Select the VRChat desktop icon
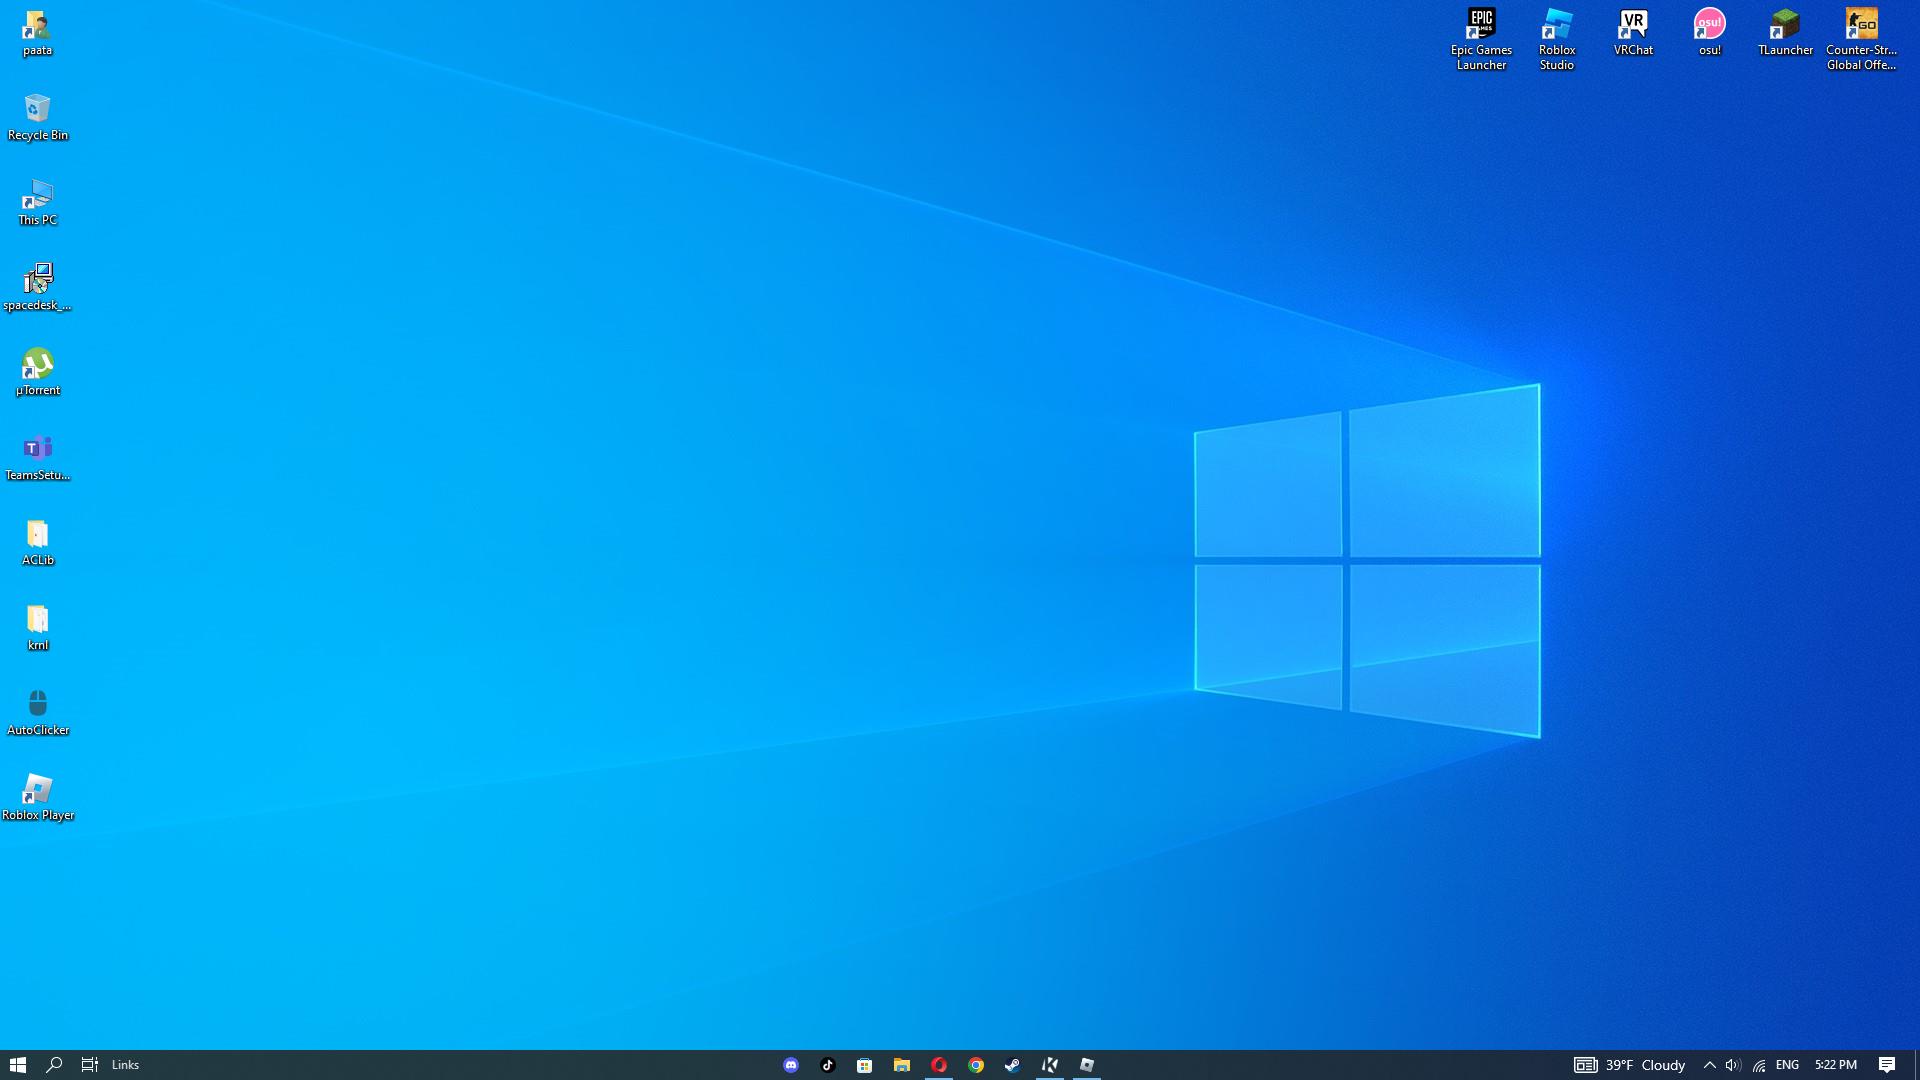 click(1633, 32)
